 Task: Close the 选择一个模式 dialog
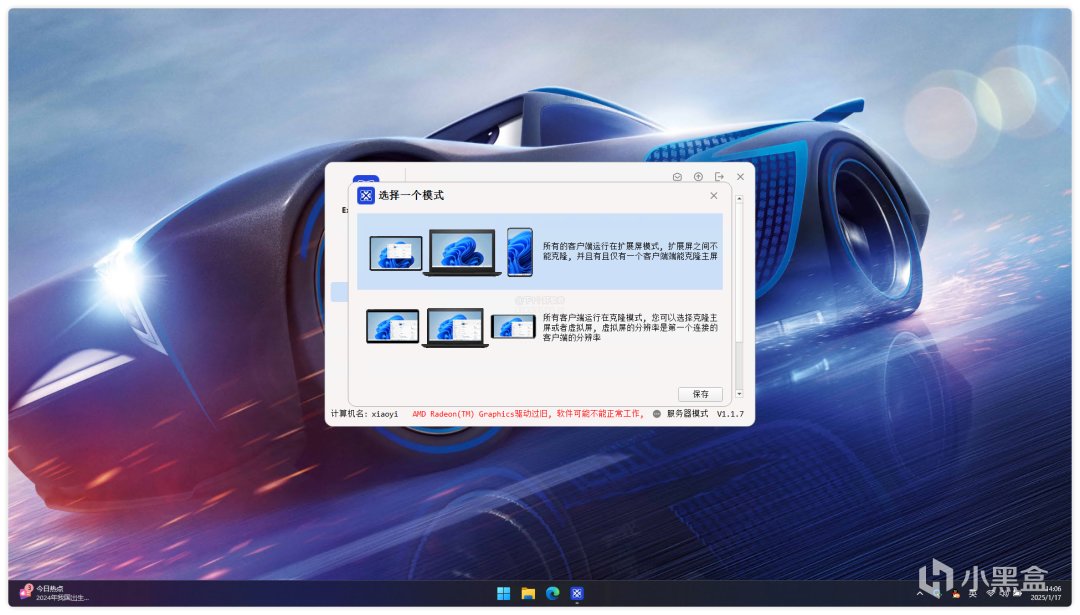714,196
